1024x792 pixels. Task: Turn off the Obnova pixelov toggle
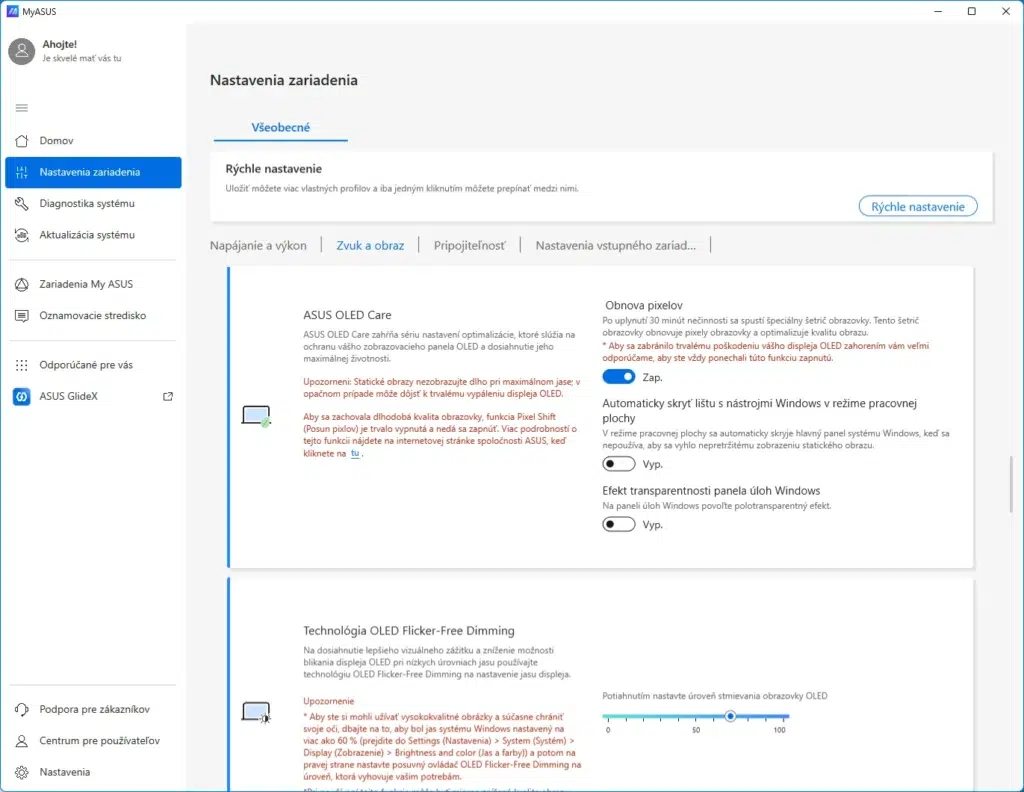click(x=618, y=377)
